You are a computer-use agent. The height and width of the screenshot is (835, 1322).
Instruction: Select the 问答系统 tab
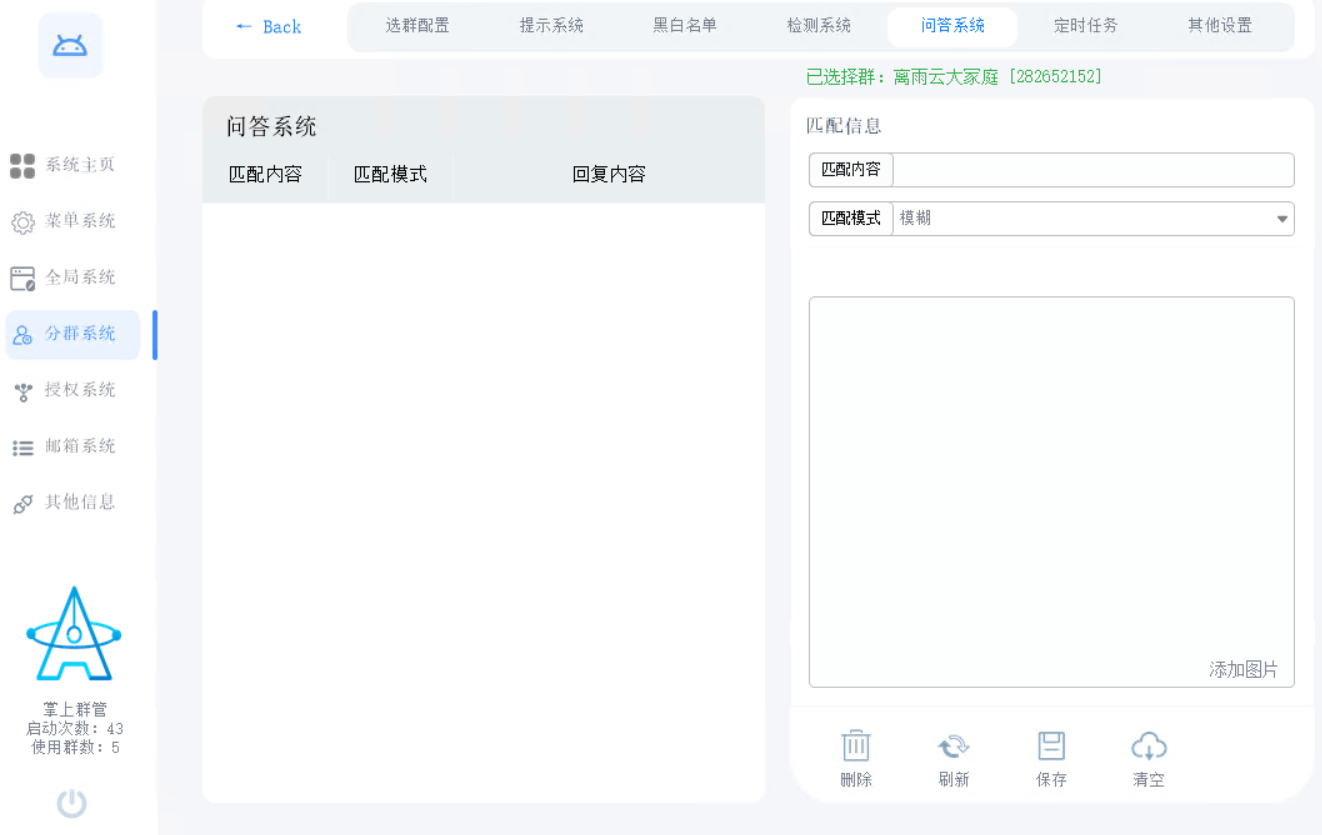953,26
